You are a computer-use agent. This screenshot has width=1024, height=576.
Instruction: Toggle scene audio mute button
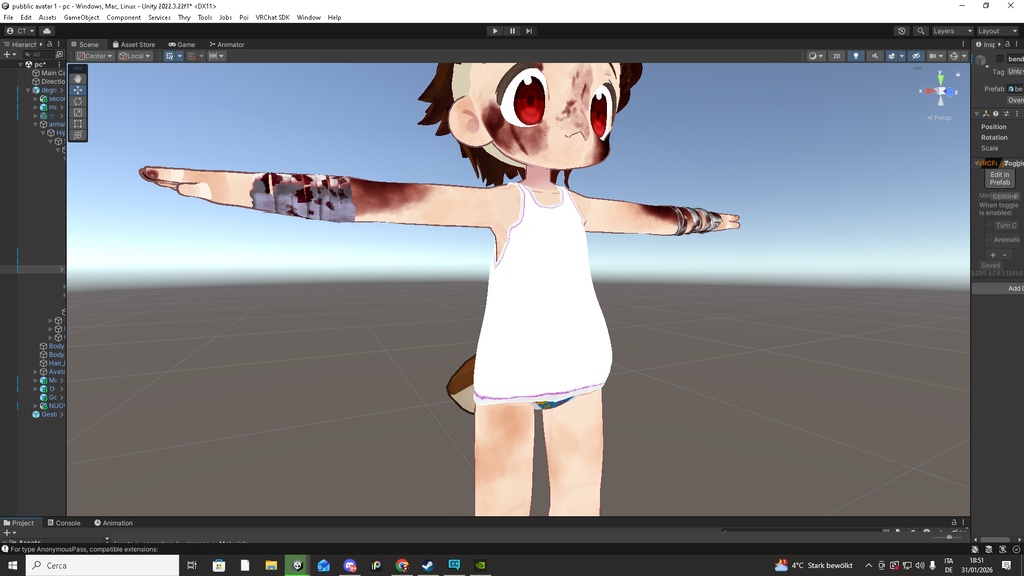tap(874, 56)
